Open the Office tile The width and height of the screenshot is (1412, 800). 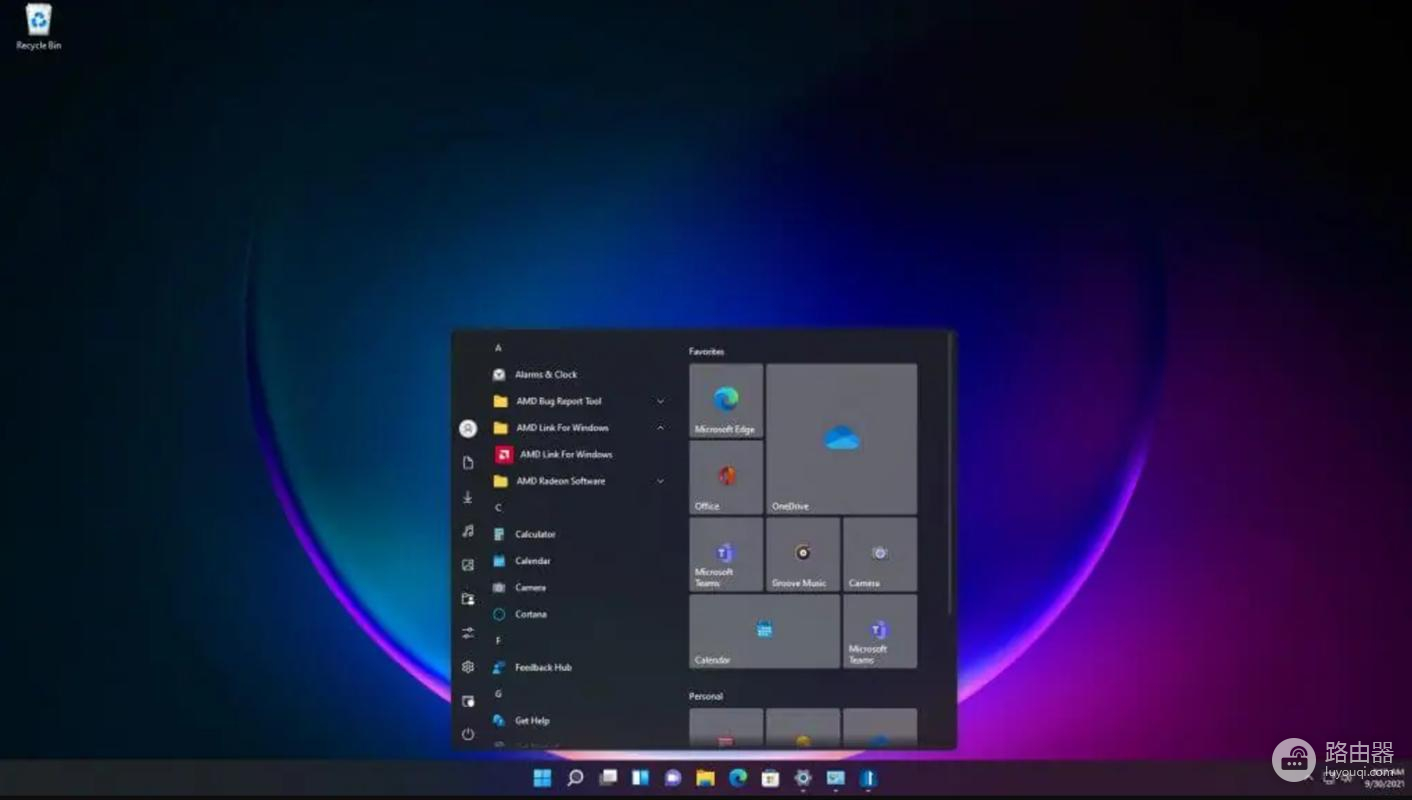click(x=726, y=477)
